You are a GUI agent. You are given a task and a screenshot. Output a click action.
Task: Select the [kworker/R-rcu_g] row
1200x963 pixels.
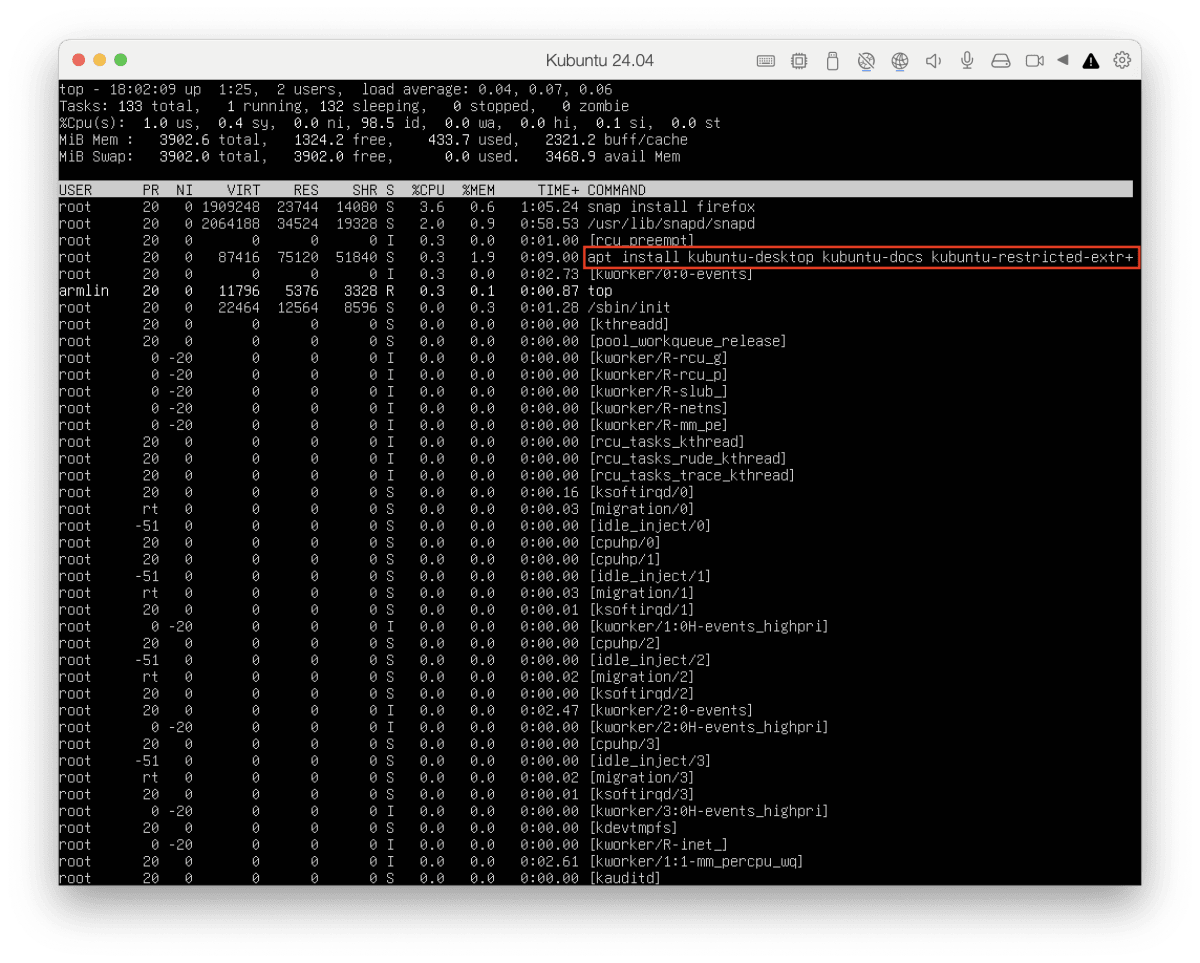pyautogui.click(x=596, y=358)
